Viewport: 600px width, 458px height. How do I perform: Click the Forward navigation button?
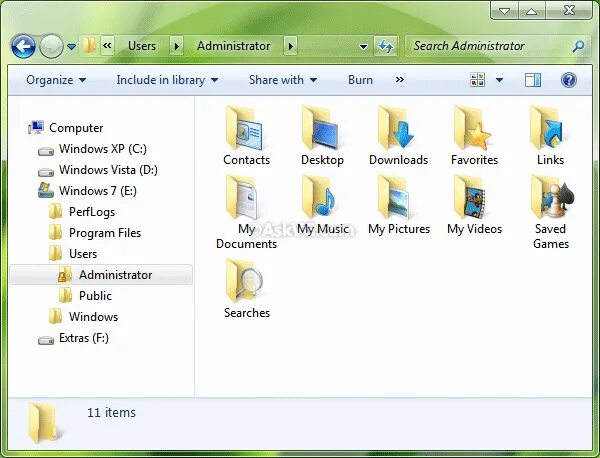click(x=52, y=46)
